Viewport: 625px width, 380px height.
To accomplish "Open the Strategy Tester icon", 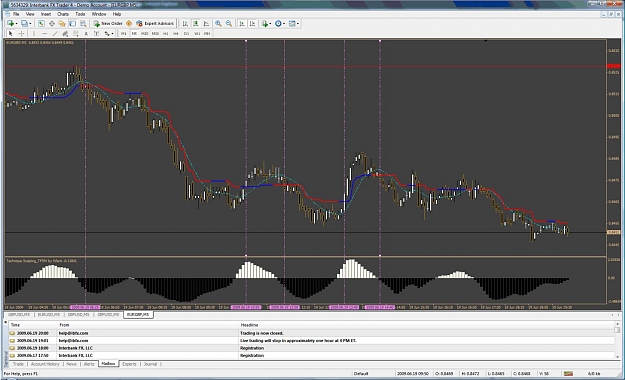I will point(83,24).
